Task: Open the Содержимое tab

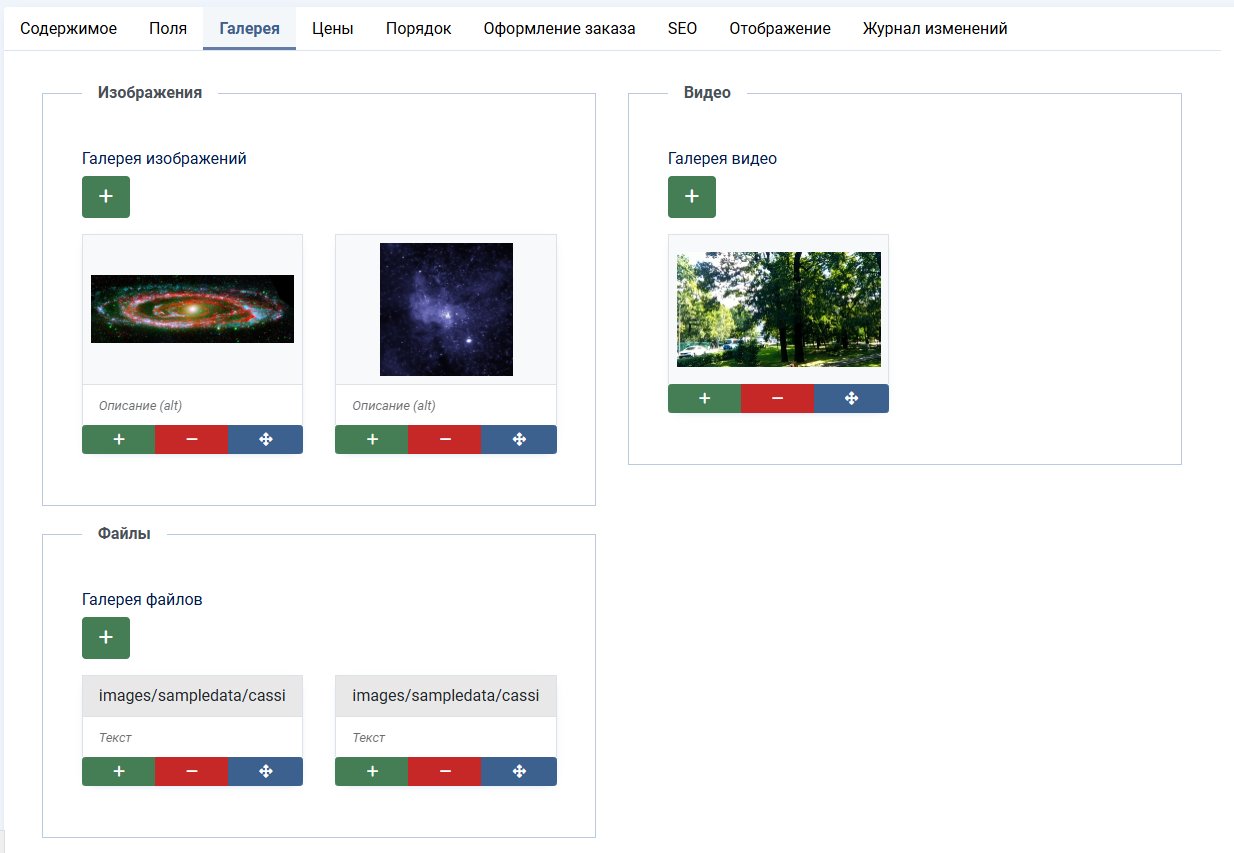Action: [x=68, y=29]
